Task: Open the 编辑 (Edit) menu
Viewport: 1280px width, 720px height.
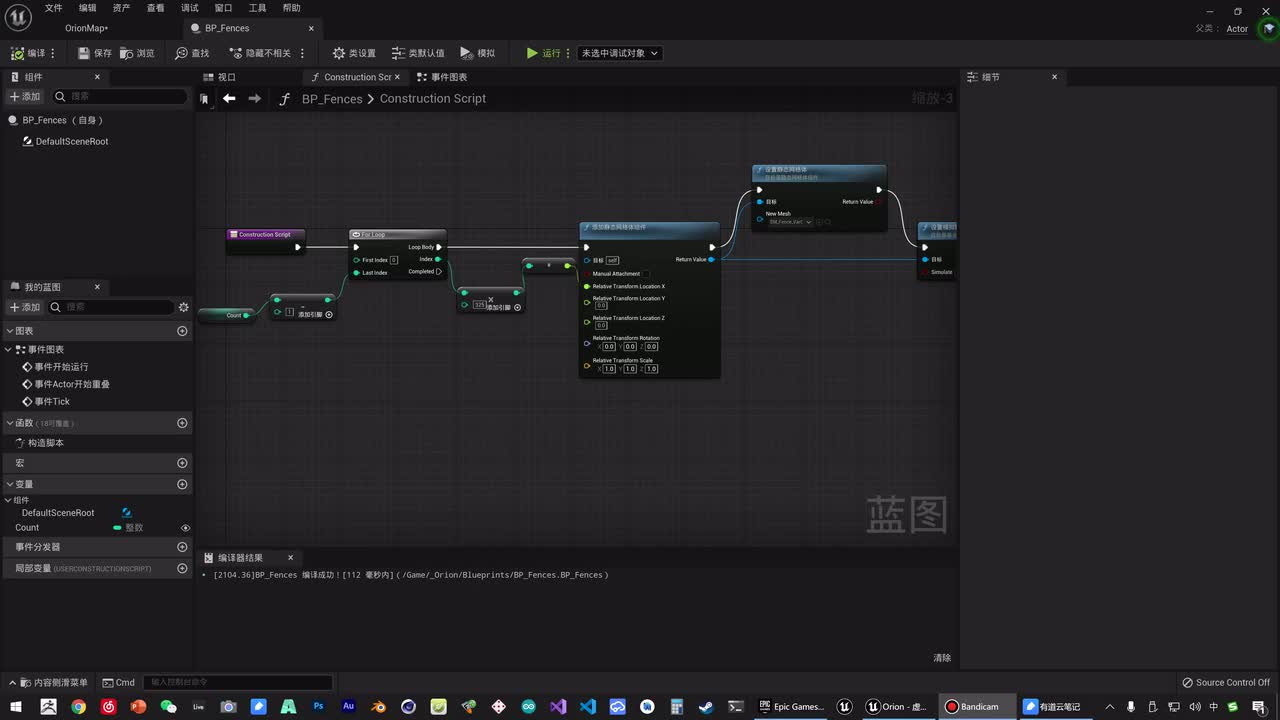Action: [87, 8]
